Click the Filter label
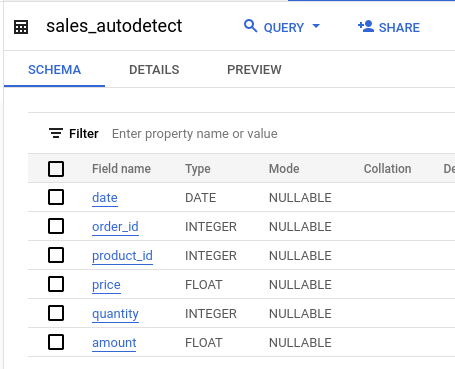Viewport: 455px width, 369px height. click(x=84, y=134)
